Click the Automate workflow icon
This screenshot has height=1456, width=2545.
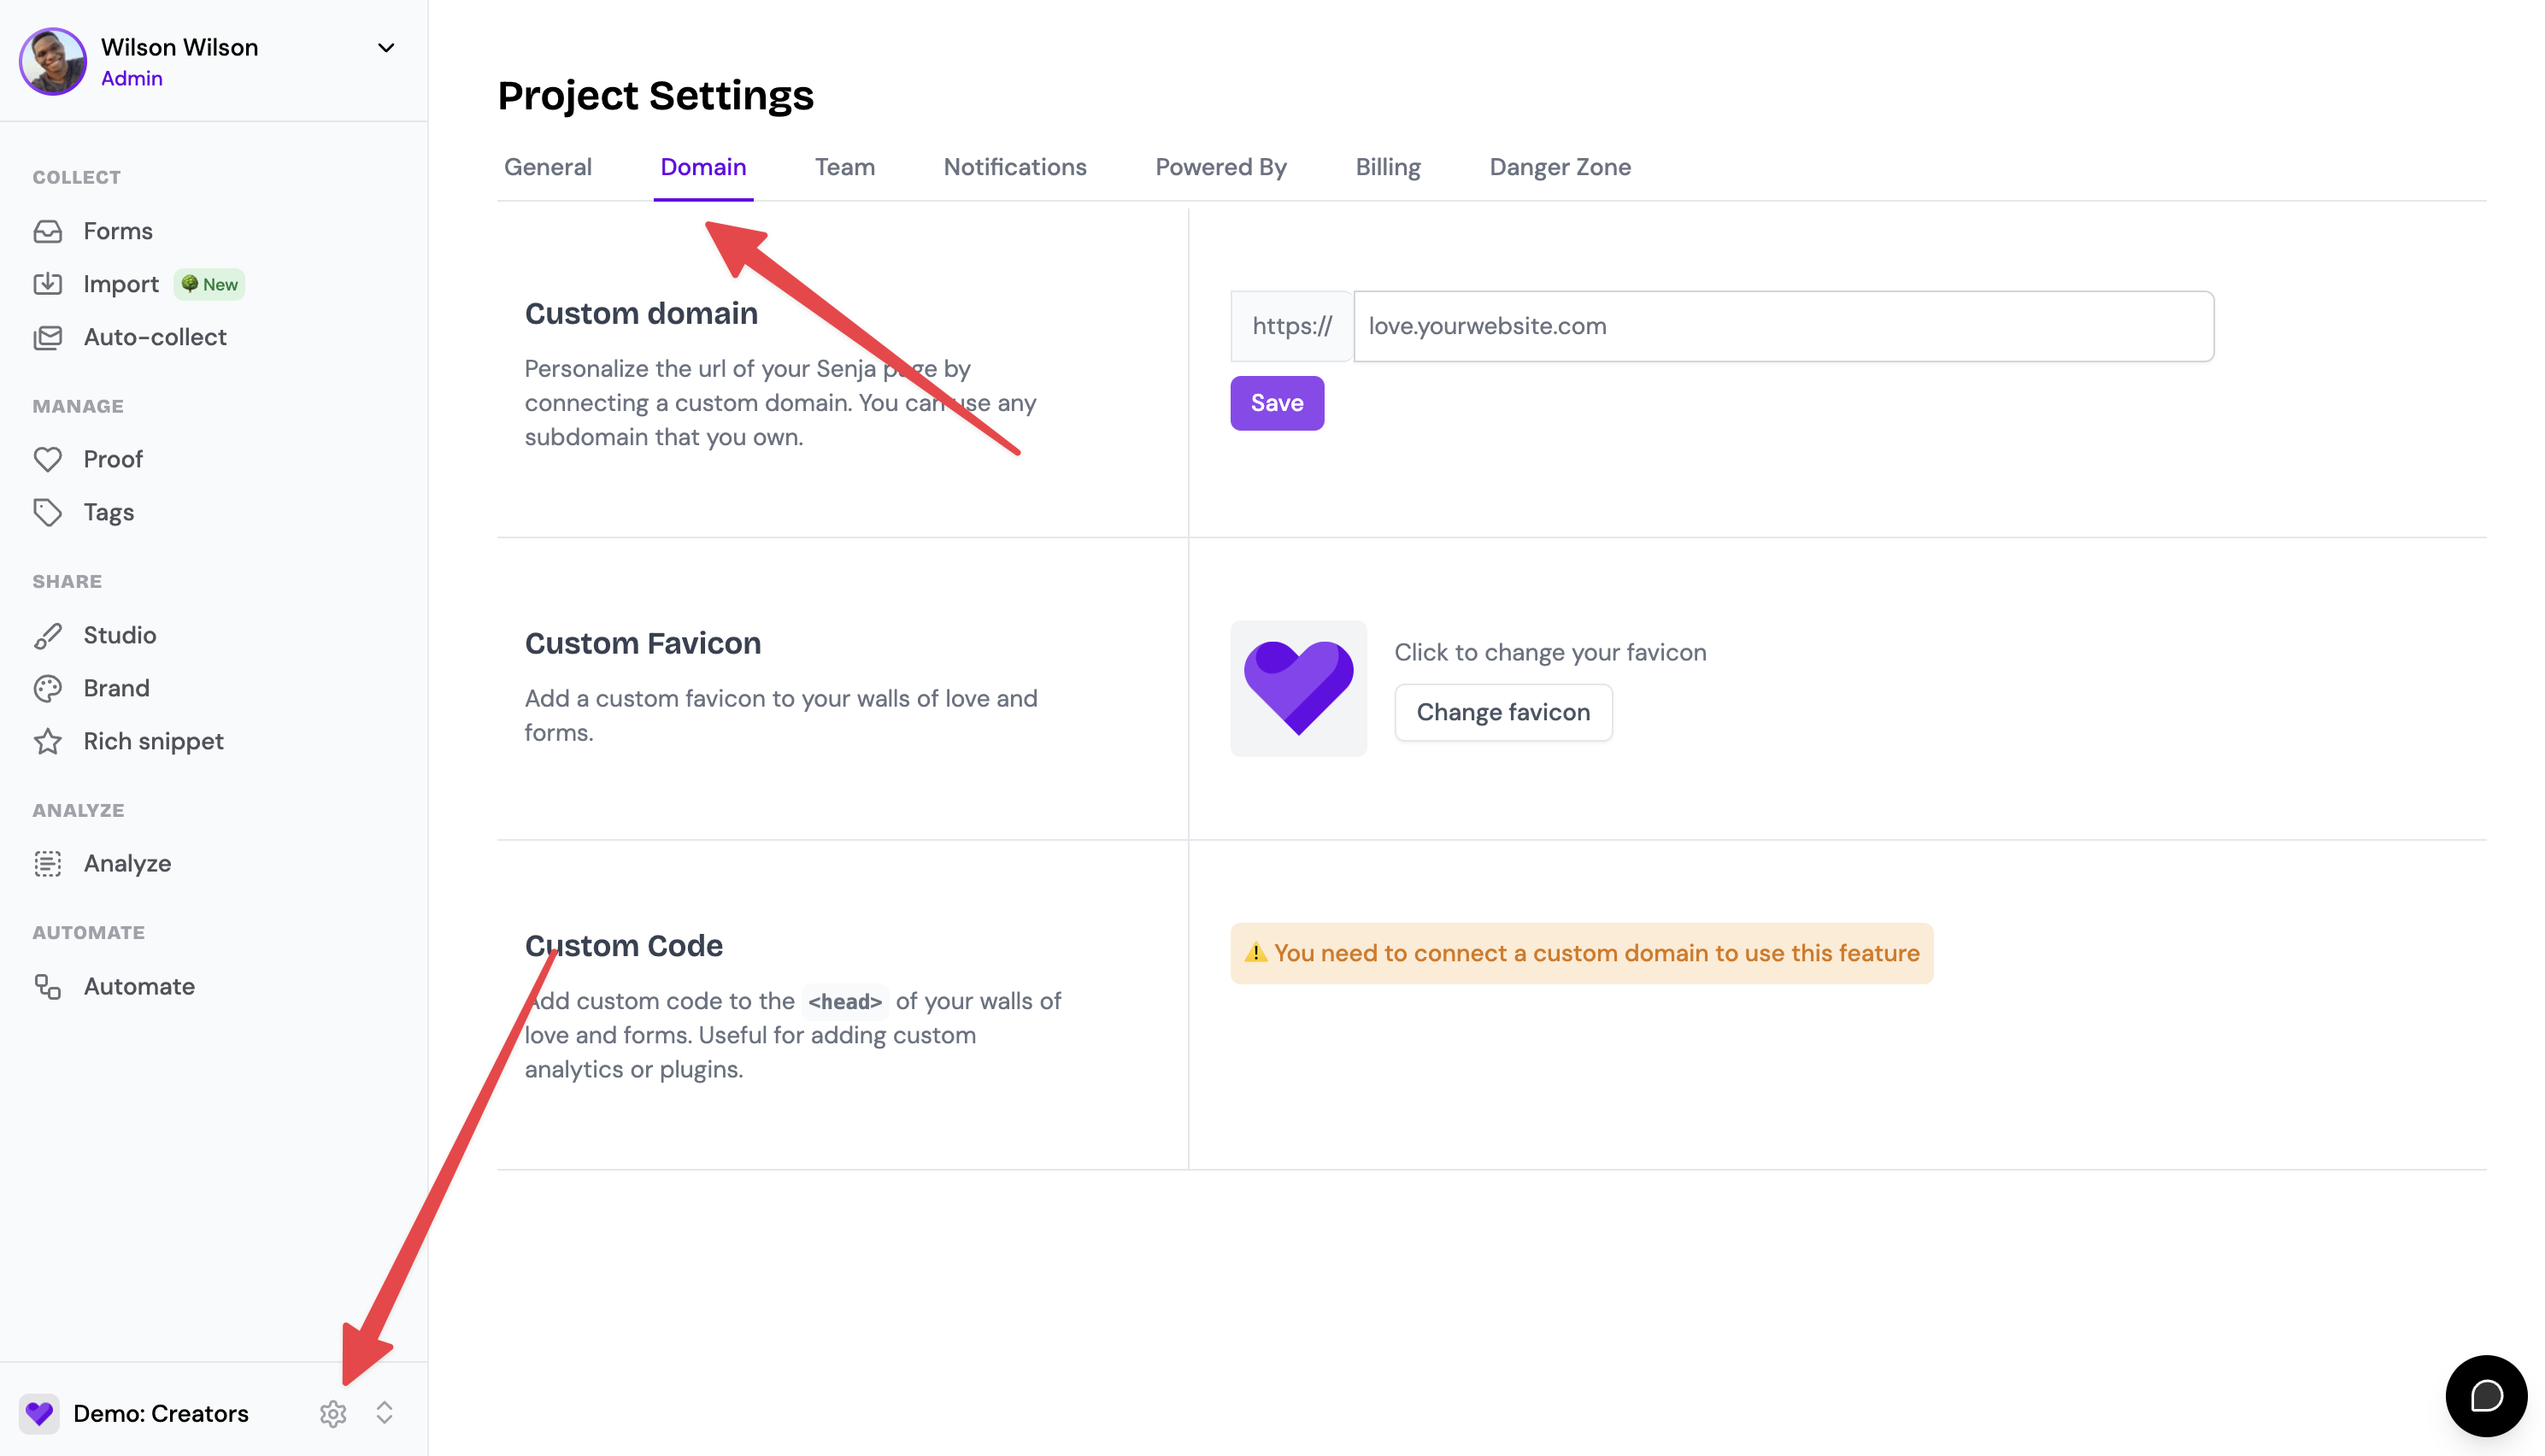pos(47,986)
